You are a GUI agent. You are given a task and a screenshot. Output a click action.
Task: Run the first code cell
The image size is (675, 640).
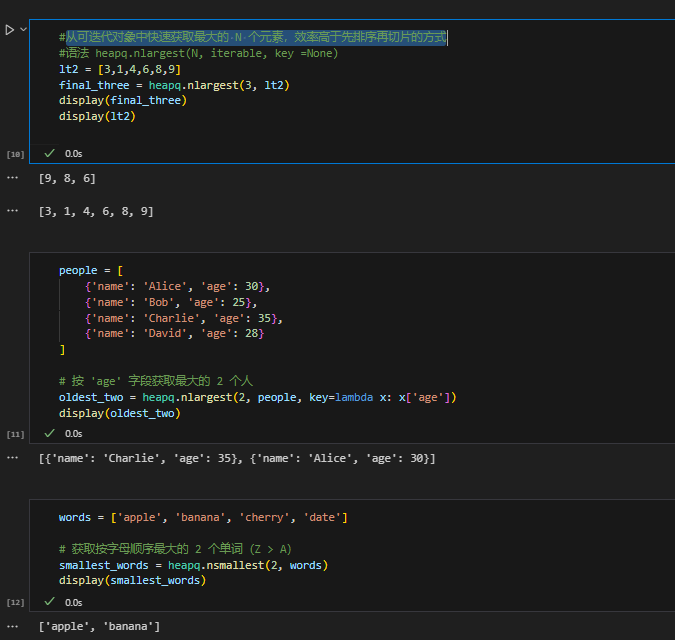click(9, 30)
